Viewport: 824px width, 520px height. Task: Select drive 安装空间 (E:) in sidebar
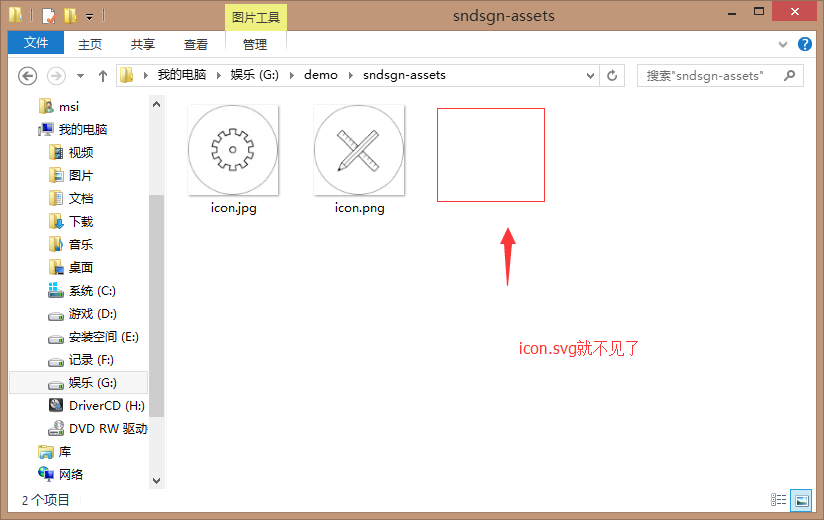click(104, 337)
